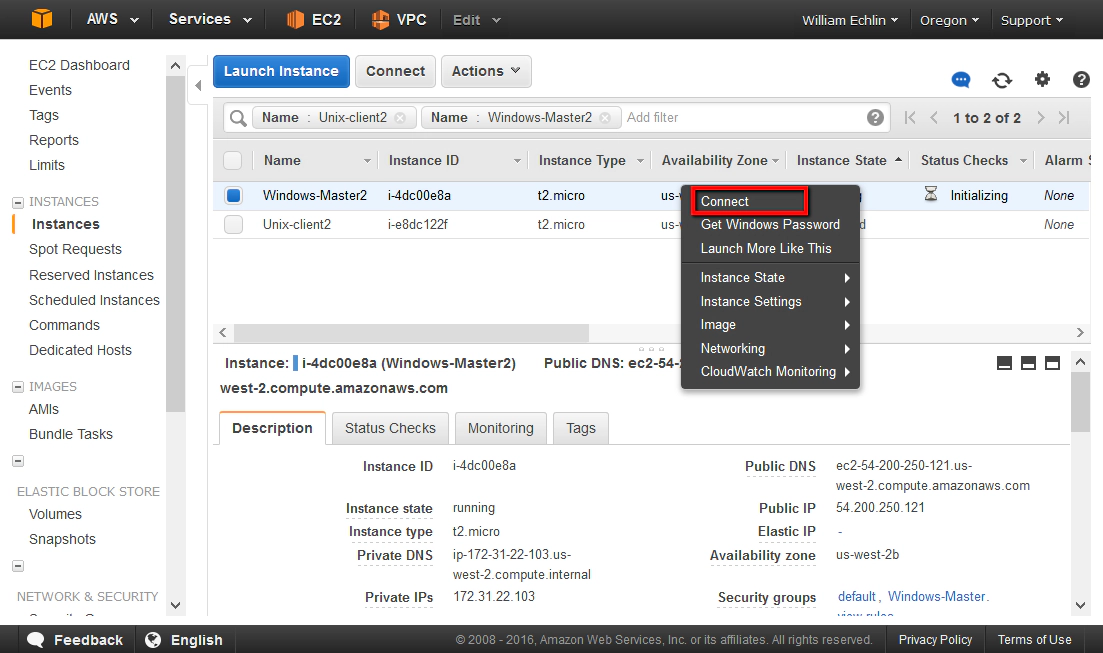Switch to the Monitoring tab
Viewport: 1103px width, 653px height.
tap(500, 428)
